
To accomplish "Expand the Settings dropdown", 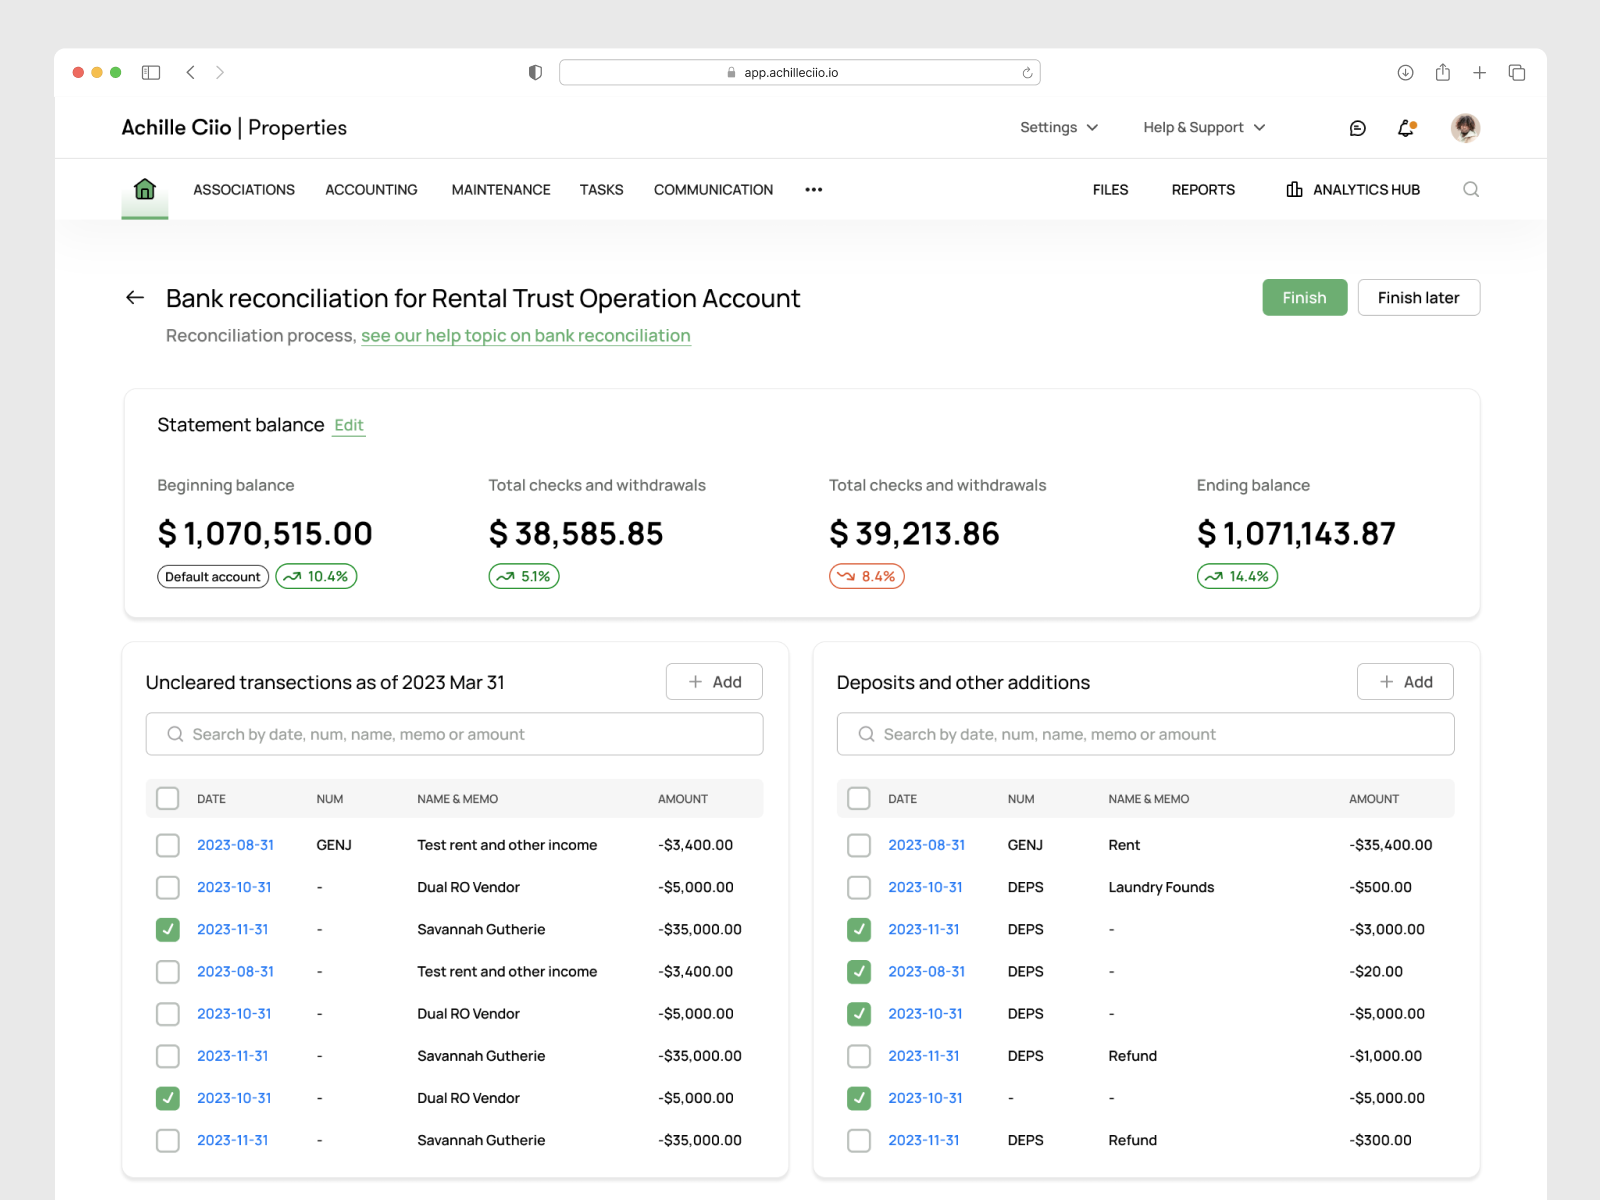I will coord(1058,127).
